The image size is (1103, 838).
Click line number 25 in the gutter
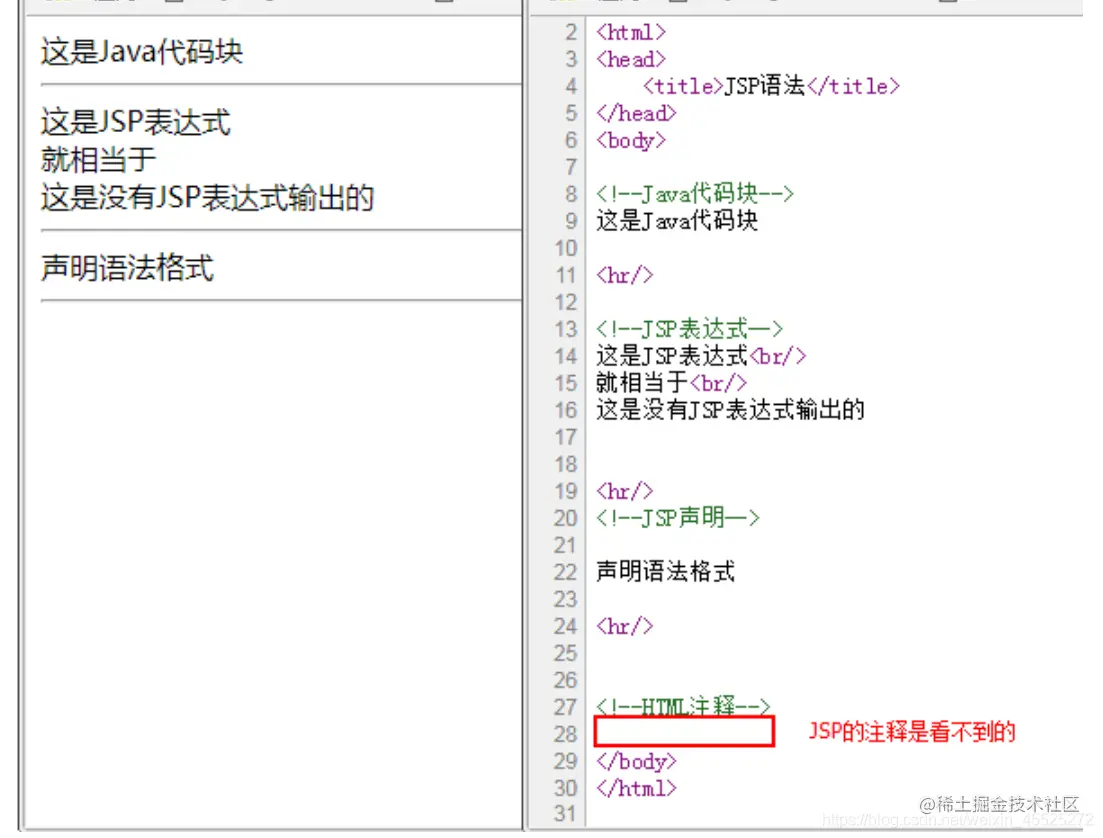click(566, 654)
